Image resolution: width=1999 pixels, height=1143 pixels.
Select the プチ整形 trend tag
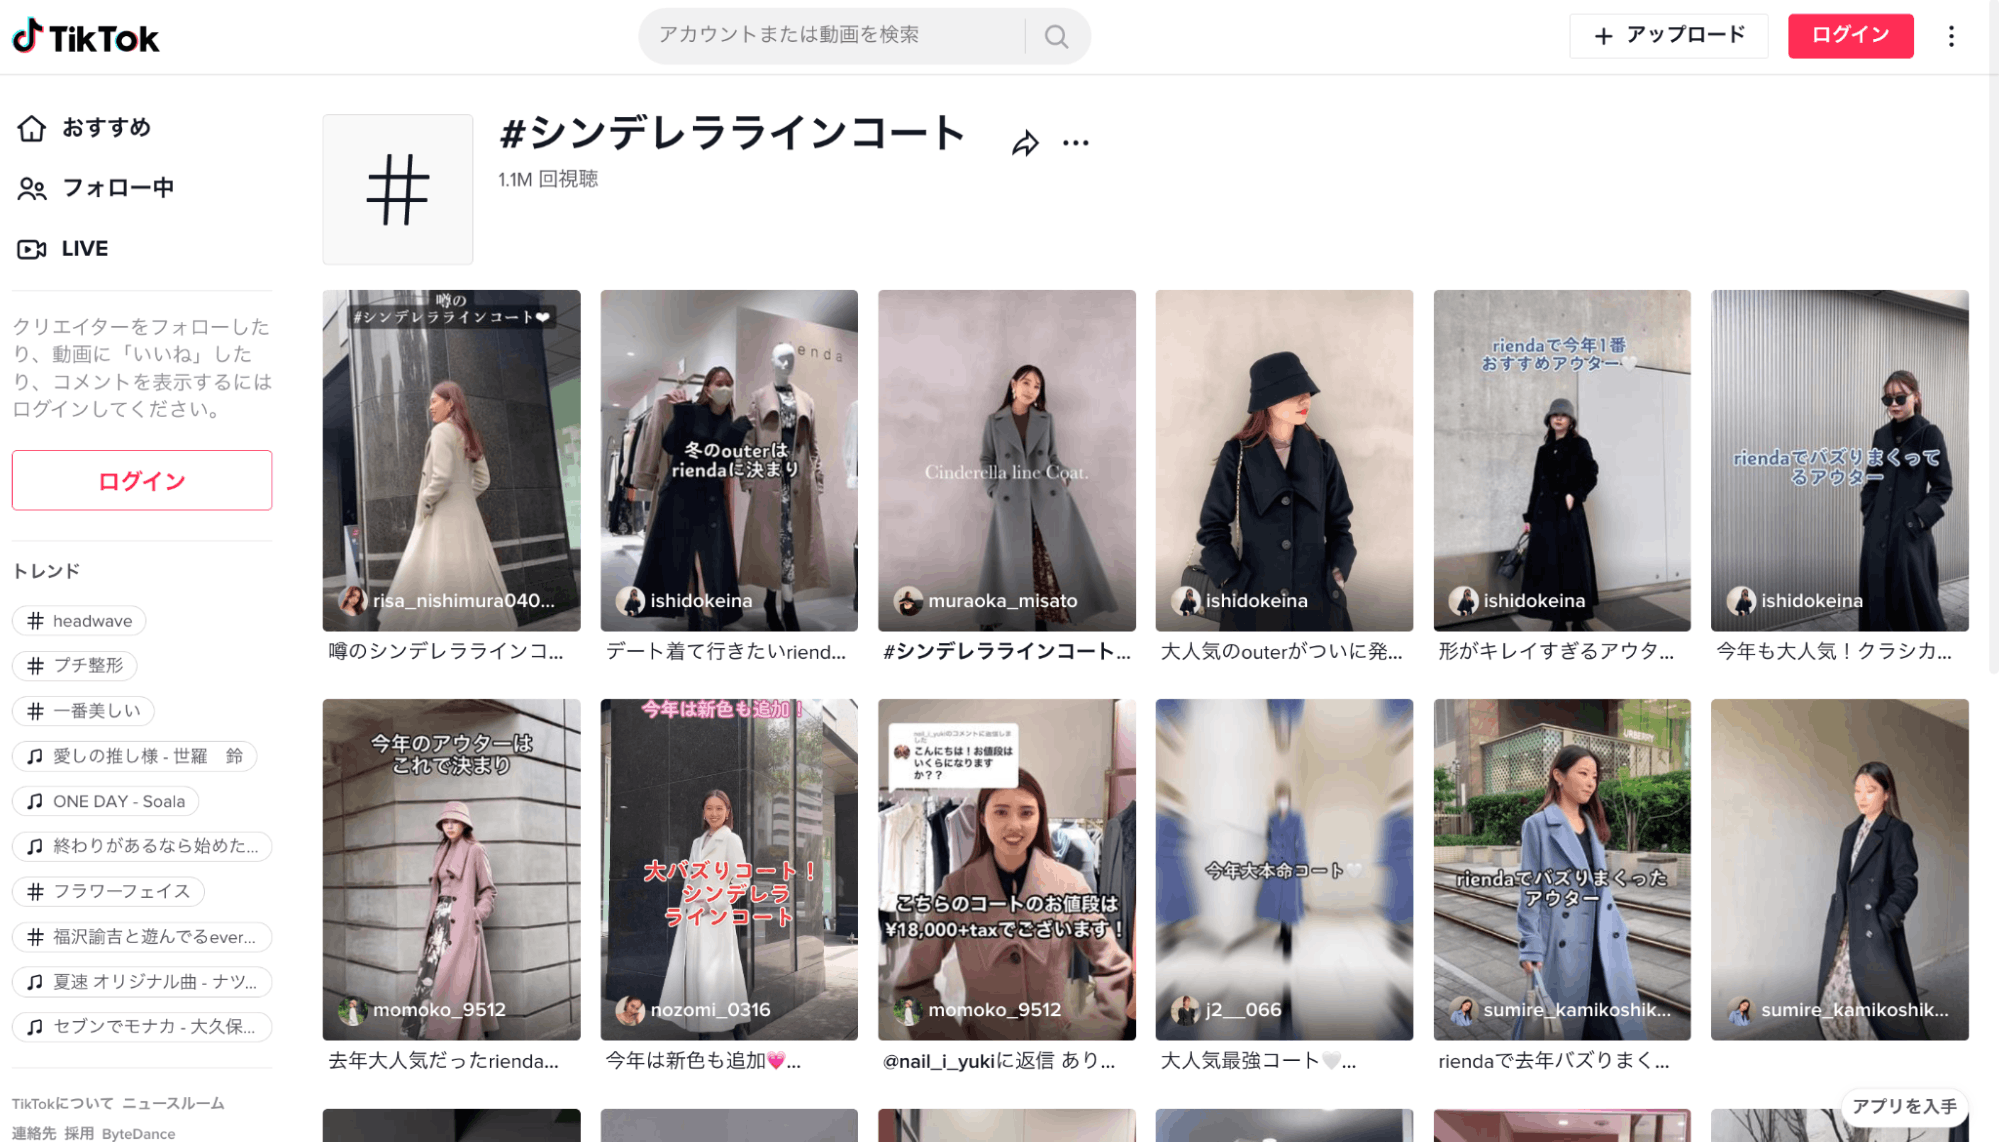pos(75,666)
